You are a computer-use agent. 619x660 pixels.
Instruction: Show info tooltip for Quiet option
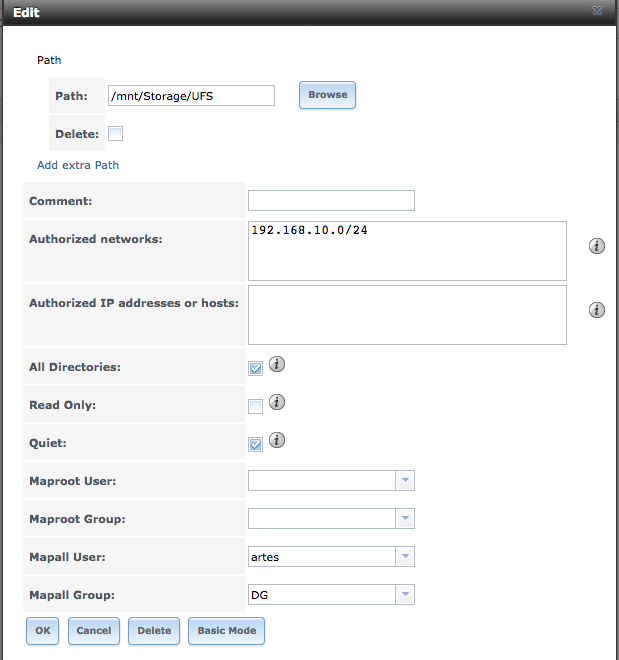(276, 440)
